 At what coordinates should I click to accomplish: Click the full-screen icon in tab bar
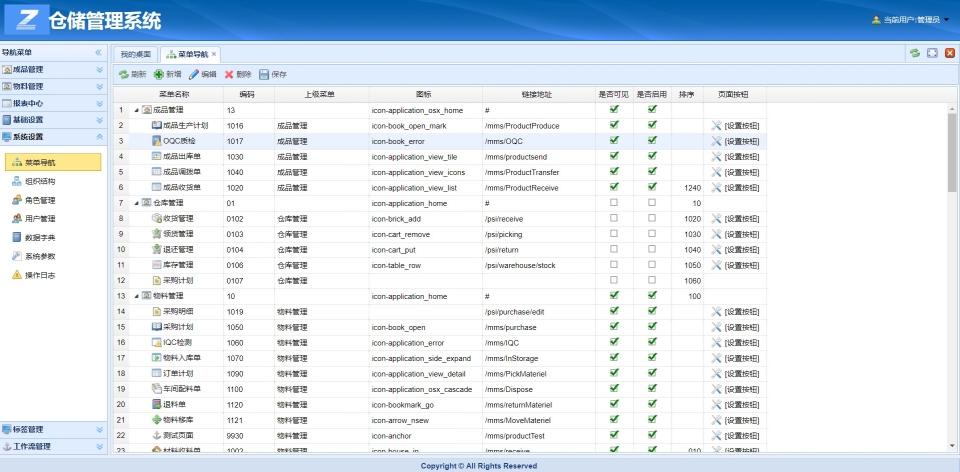click(x=932, y=53)
